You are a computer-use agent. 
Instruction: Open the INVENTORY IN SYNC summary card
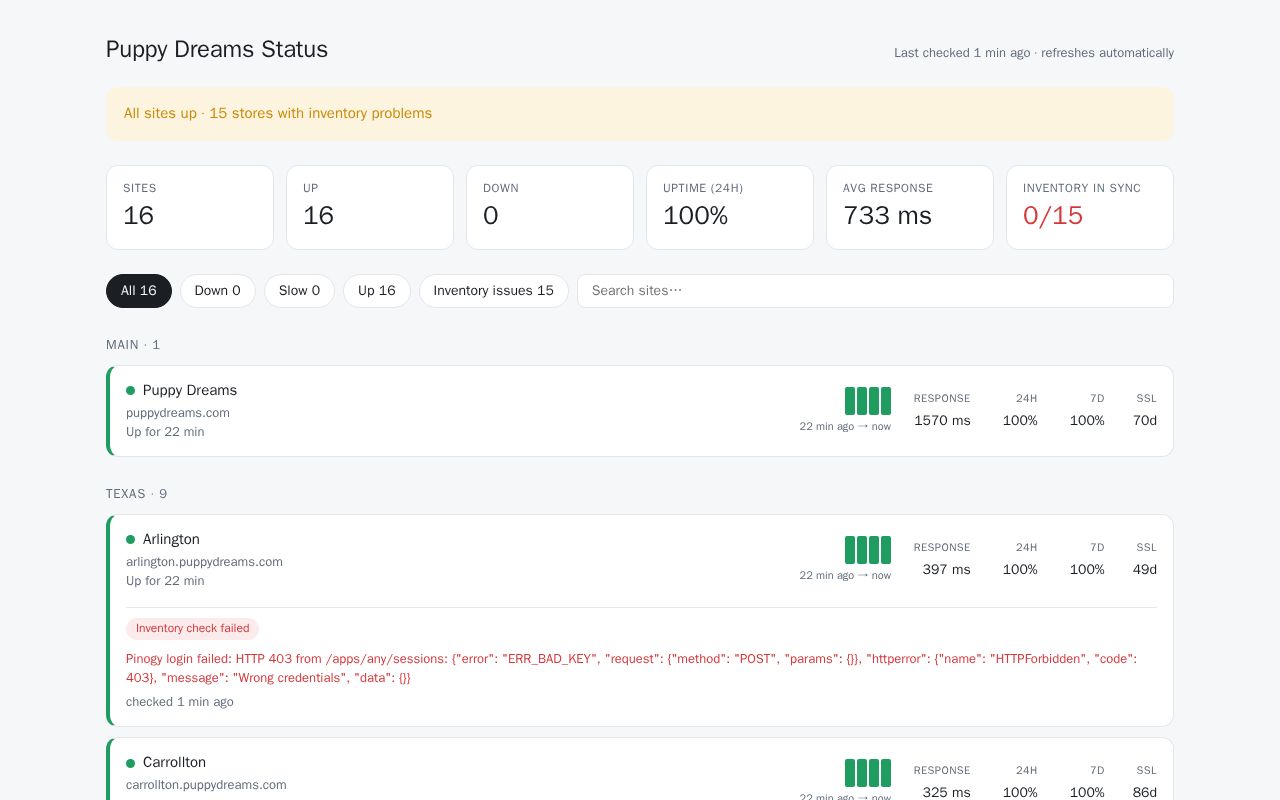coord(1090,207)
